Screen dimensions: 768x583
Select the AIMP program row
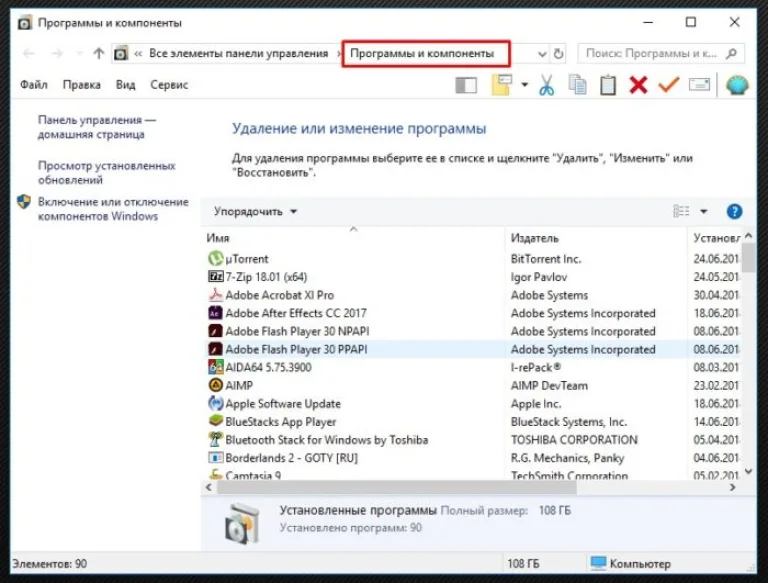pyautogui.click(x=473, y=386)
